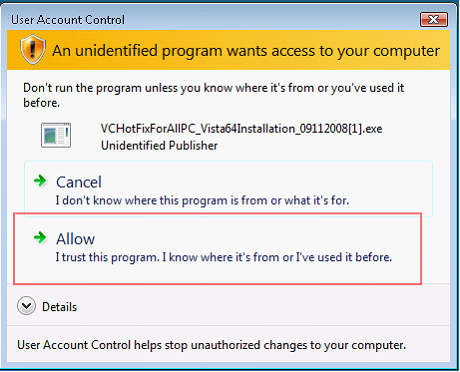Click the program file icon next to filename
Screen dimensions: 460x372
click(x=56, y=135)
